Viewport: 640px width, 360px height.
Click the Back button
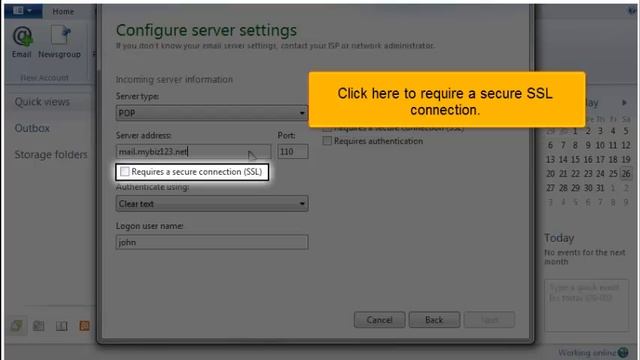434,320
